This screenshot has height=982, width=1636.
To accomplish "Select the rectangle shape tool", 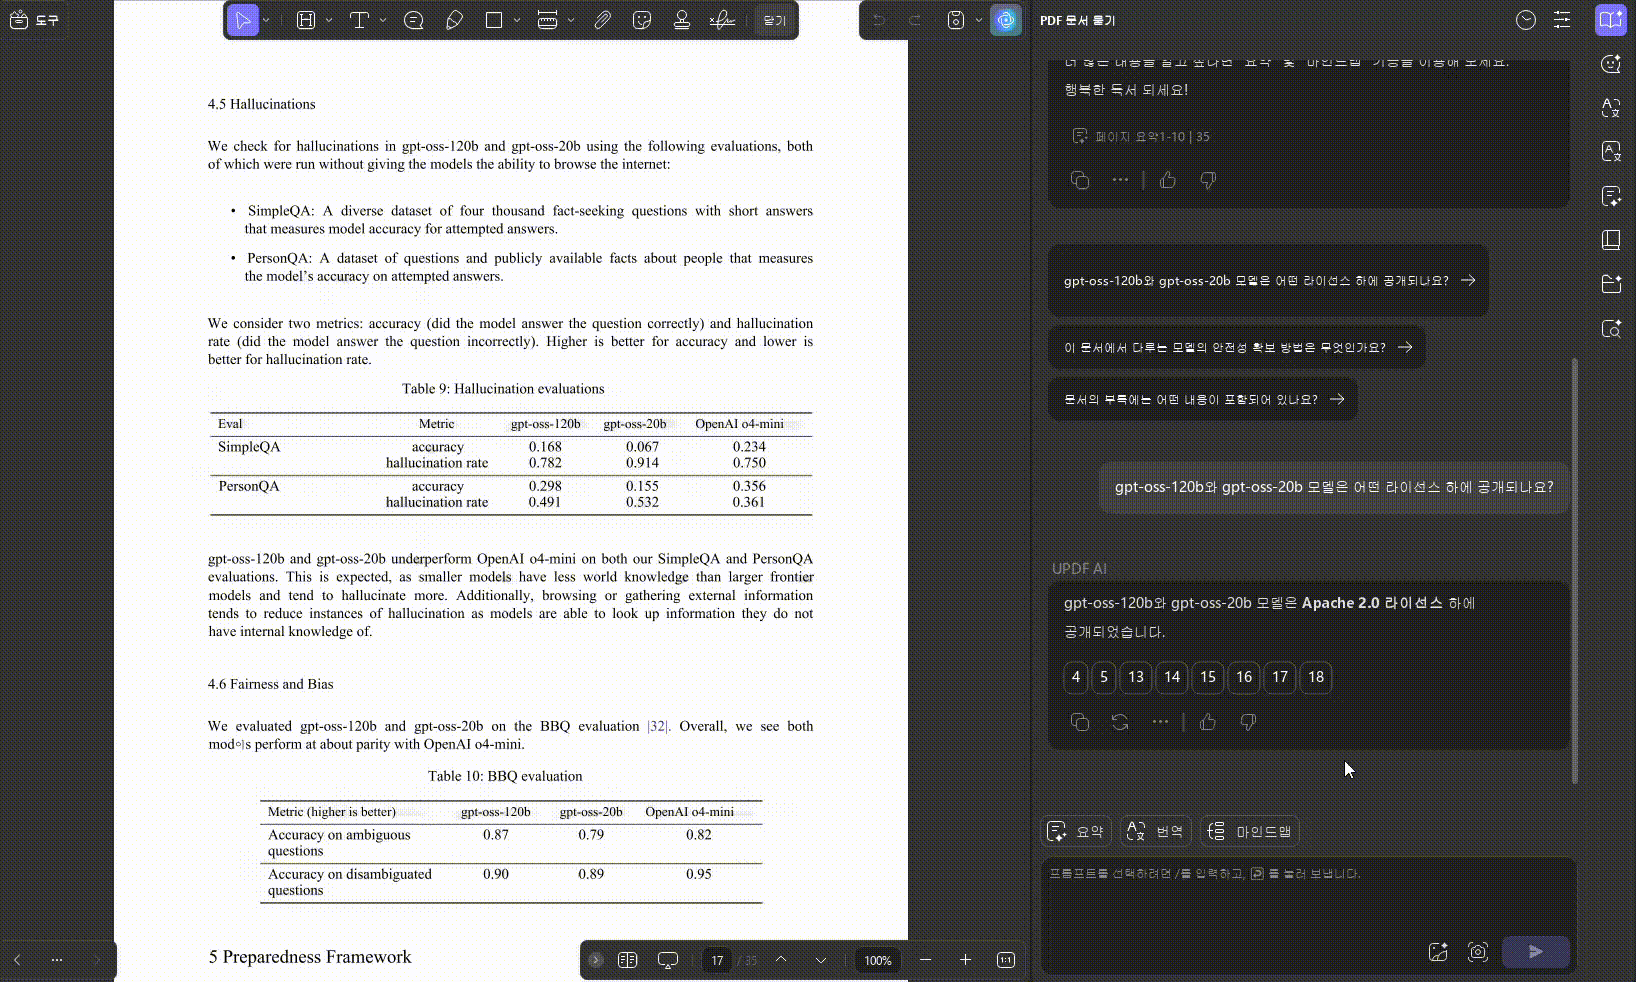I will click(x=494, y=20).
